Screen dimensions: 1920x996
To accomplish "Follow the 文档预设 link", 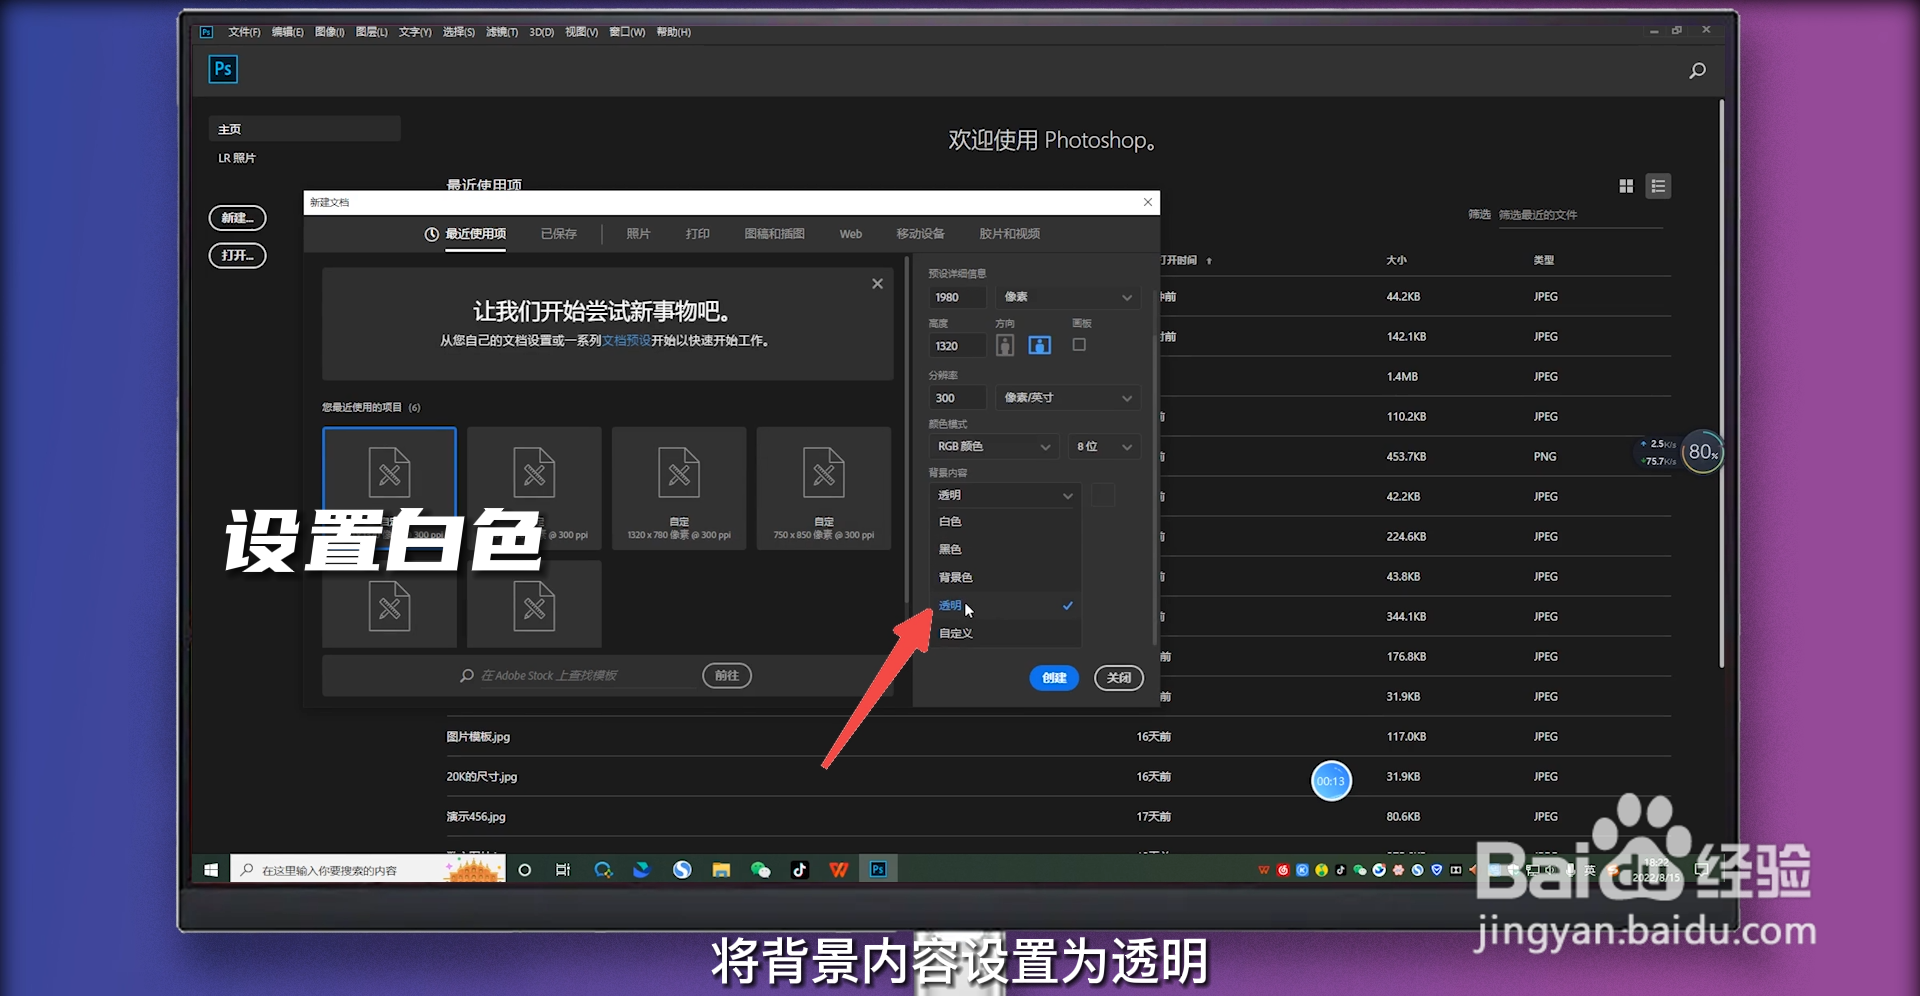I will (x=626, y=340).
